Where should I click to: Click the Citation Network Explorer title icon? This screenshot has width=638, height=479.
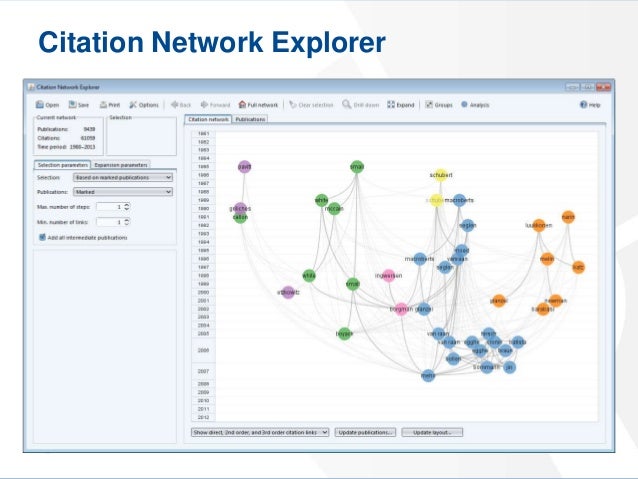[x=31, y=87]
